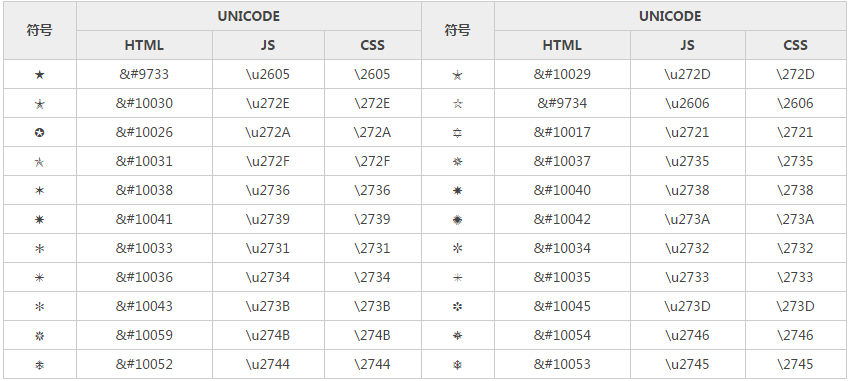Image resolution: width=850 pixels, height=381 pixels.
Task: Click the eight-pointed black star for &#10041
Action: (x=39, y=219)
